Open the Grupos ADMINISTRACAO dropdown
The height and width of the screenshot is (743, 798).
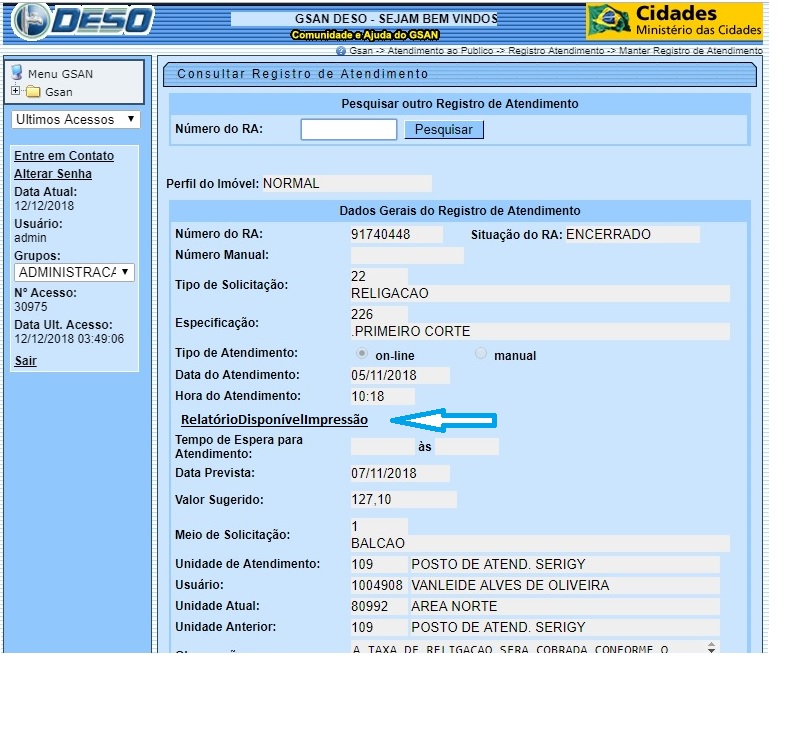click(76, 272)
